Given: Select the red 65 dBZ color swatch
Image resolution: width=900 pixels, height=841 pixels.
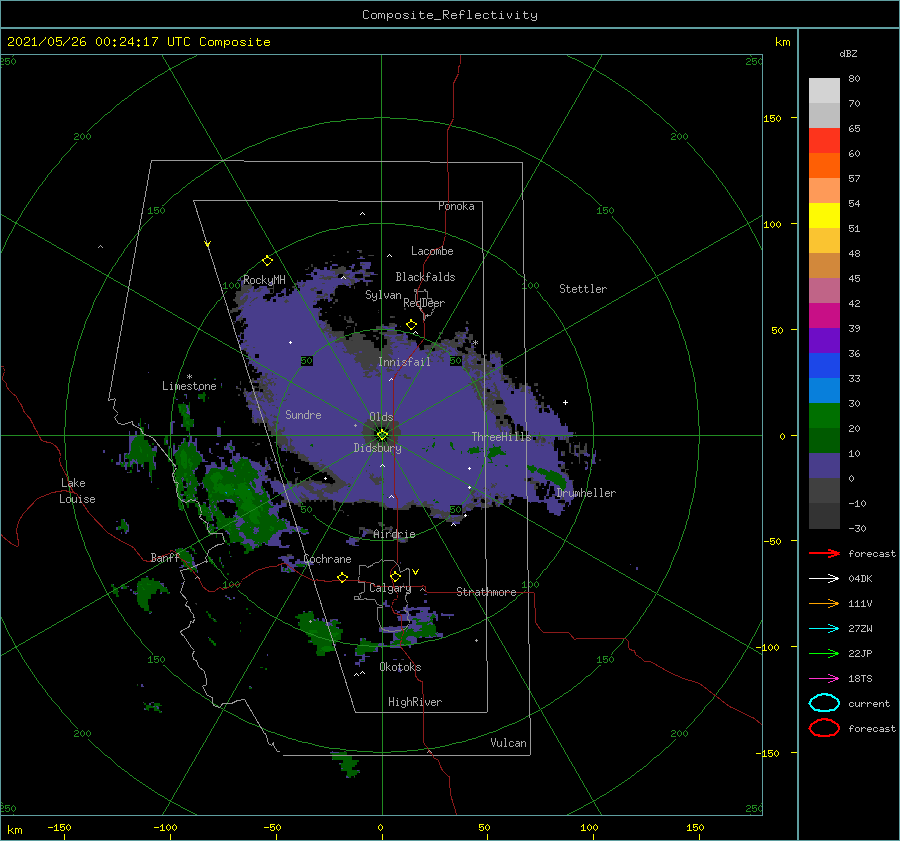Looking at the screenshot, I should [x=824, y=140].
